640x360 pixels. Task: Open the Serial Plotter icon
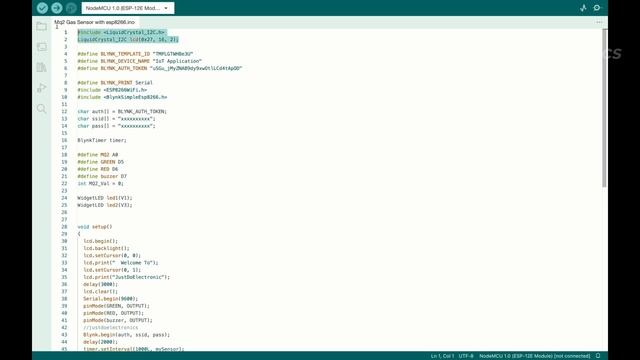pyautogui.click(x=583, y=8)
